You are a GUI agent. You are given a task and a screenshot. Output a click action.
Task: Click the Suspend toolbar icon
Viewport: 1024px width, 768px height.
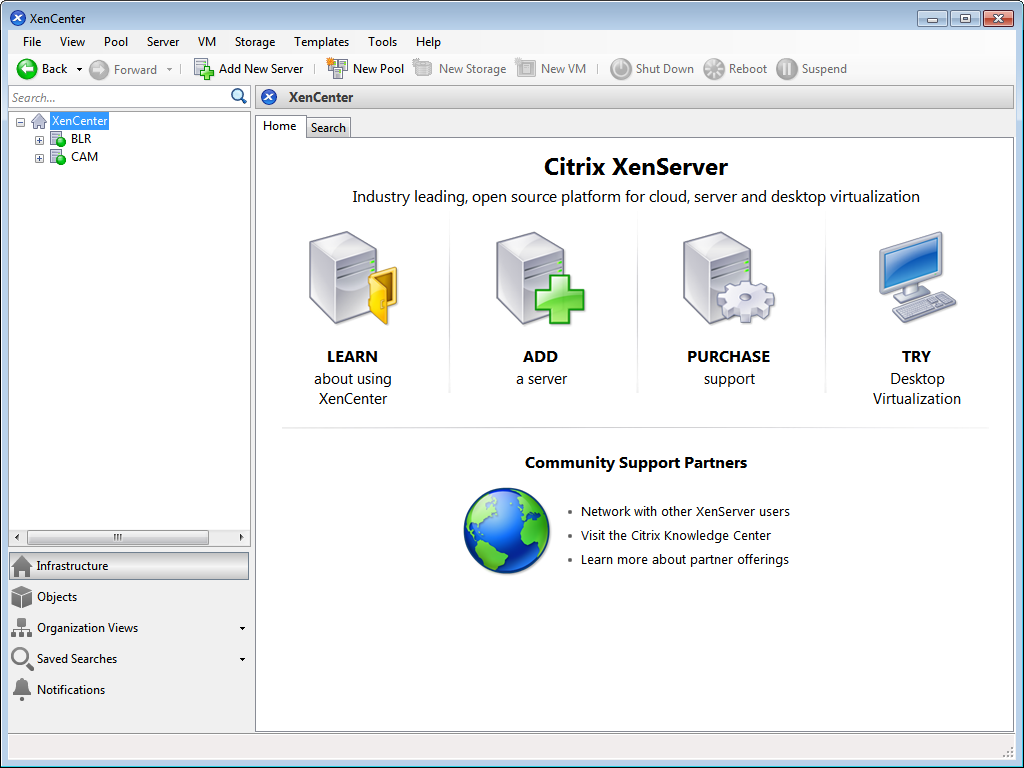(787, 68)
